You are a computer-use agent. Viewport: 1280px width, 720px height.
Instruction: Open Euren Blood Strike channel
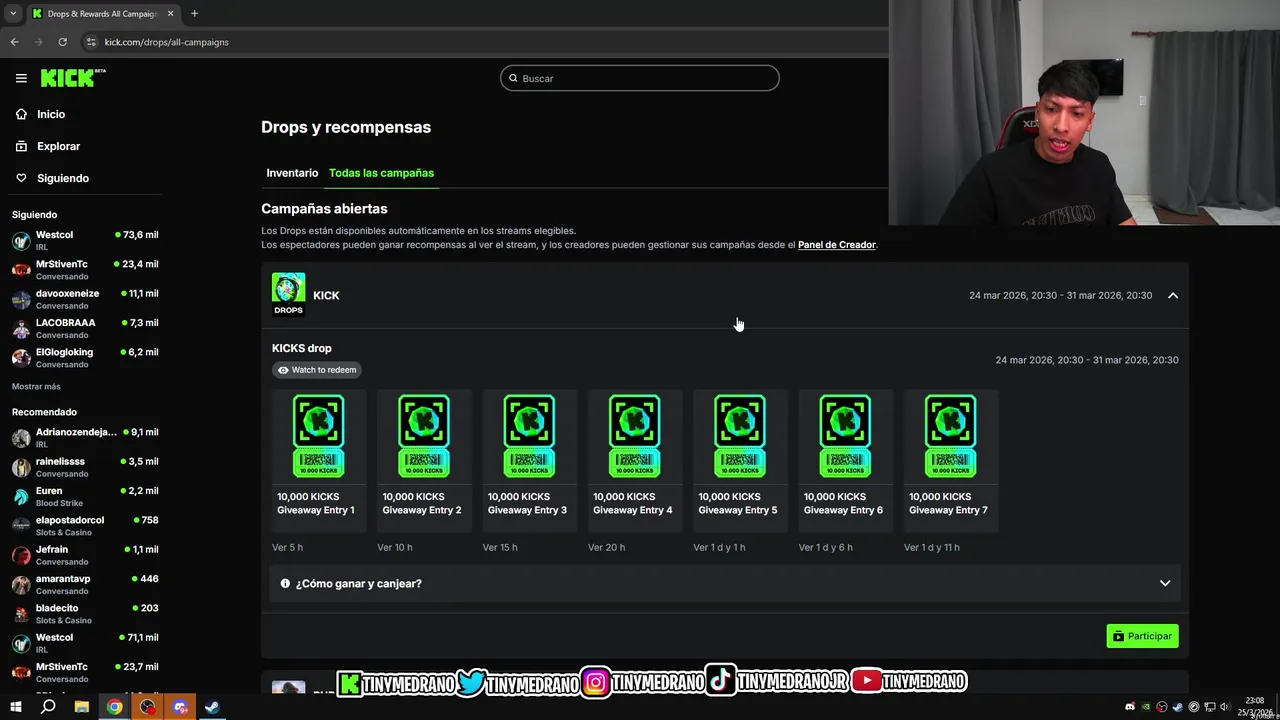84,496
